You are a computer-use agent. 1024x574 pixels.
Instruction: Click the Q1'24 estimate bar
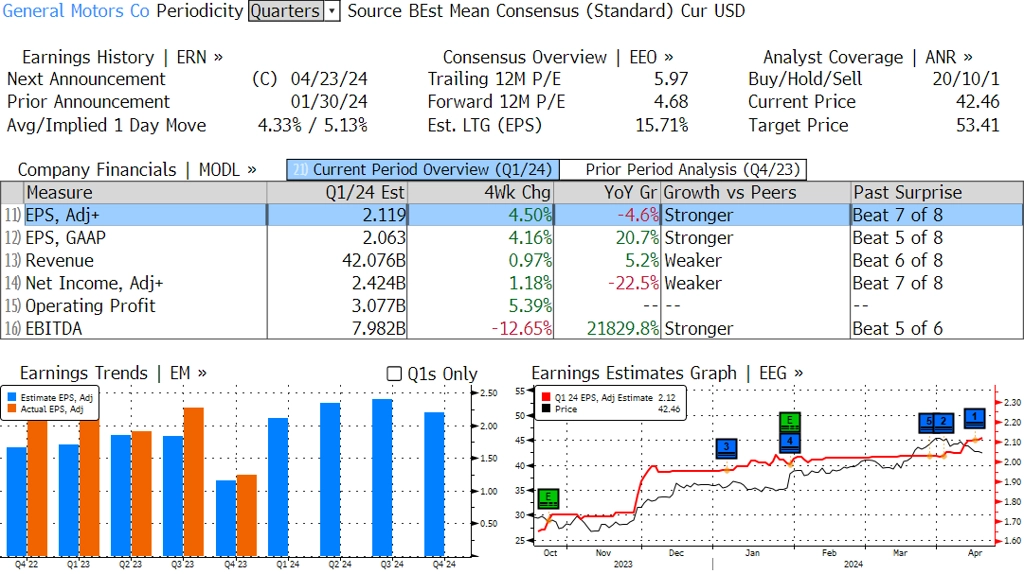[278, 486]
